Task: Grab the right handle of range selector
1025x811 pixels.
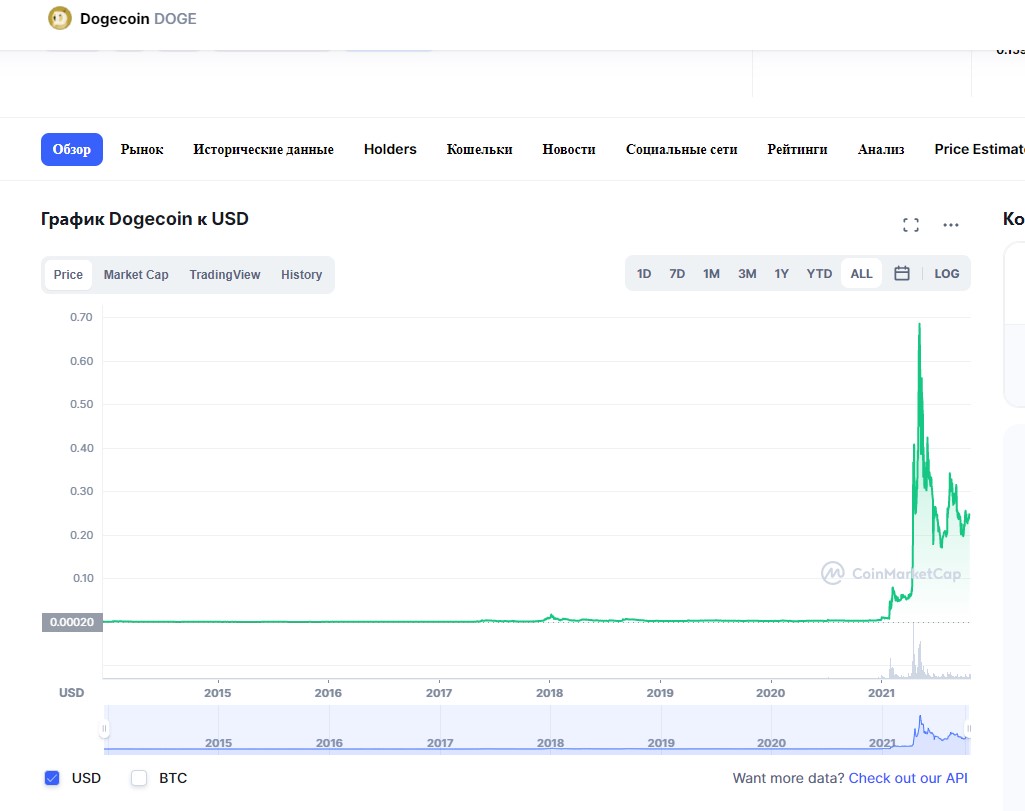Action: tap(968, 728)
